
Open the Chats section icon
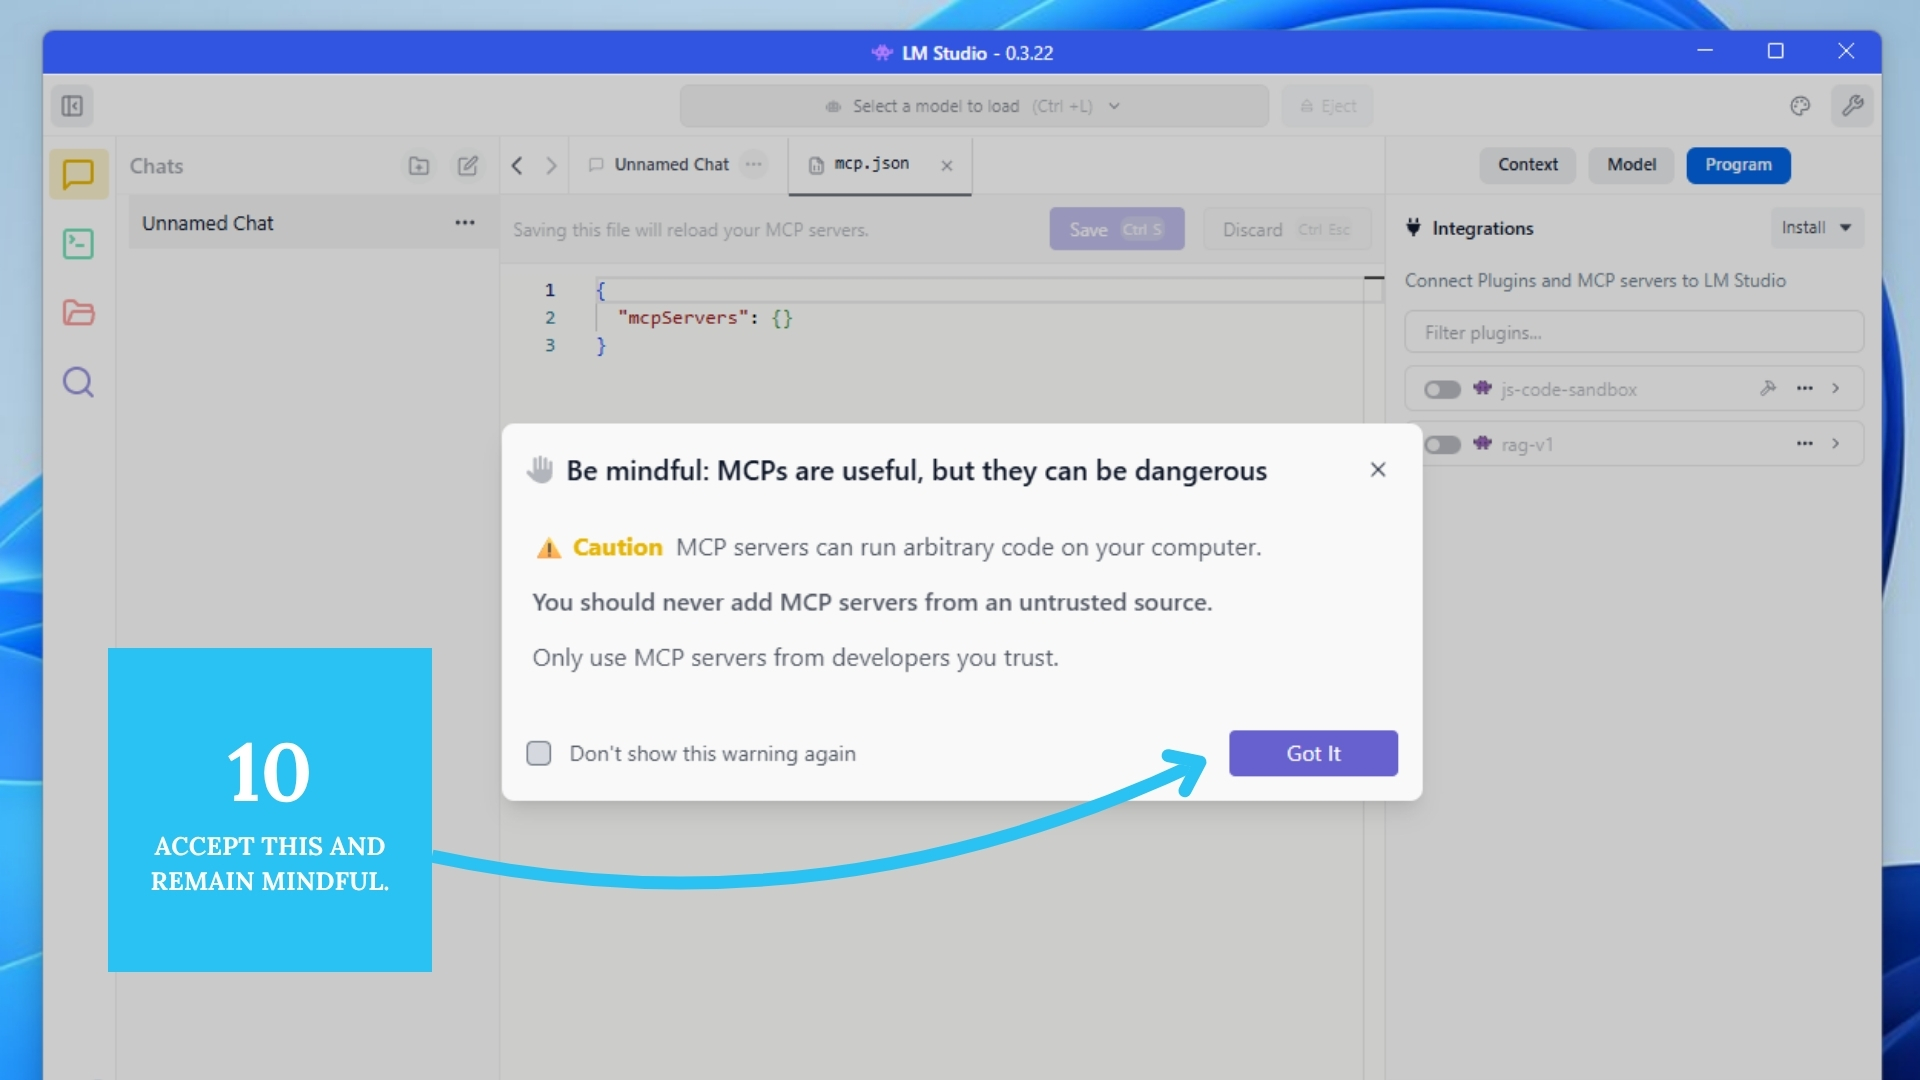pos(78,175)
